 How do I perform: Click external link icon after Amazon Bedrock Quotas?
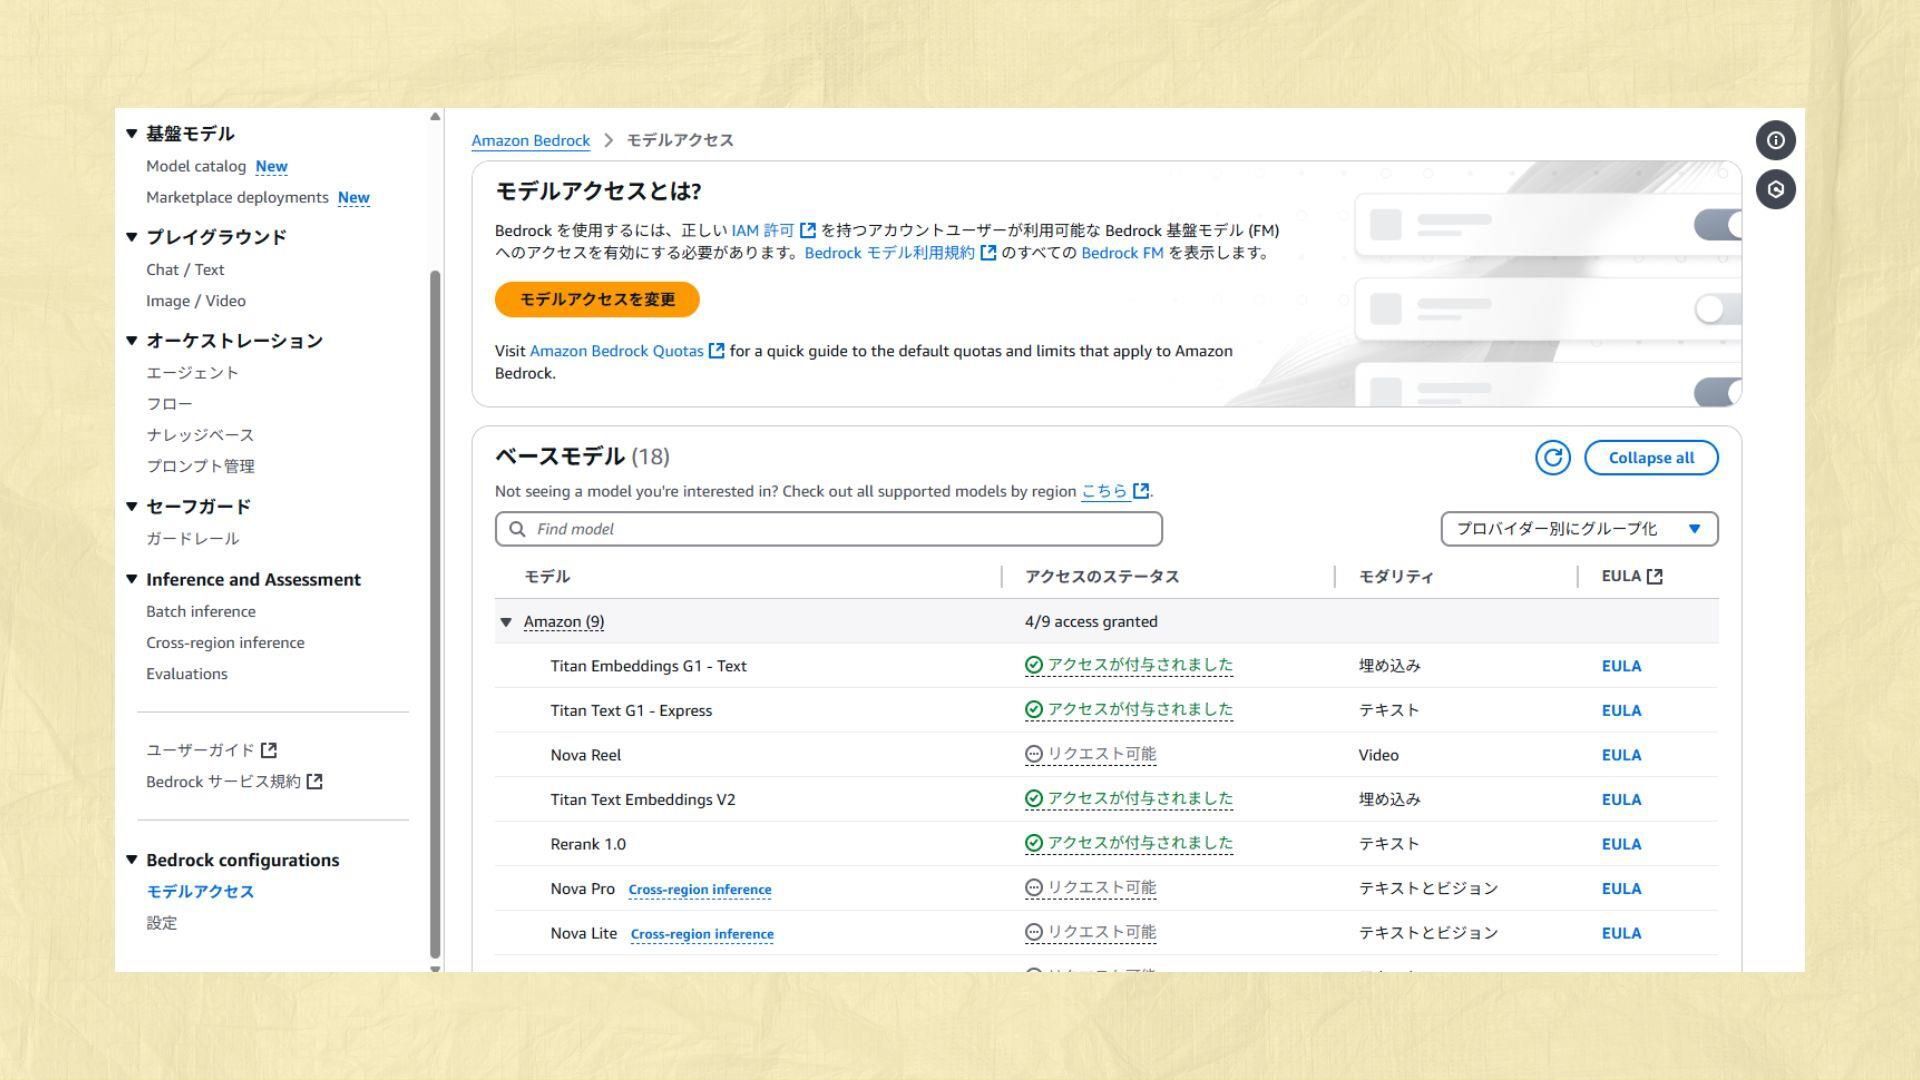point(716,350)
